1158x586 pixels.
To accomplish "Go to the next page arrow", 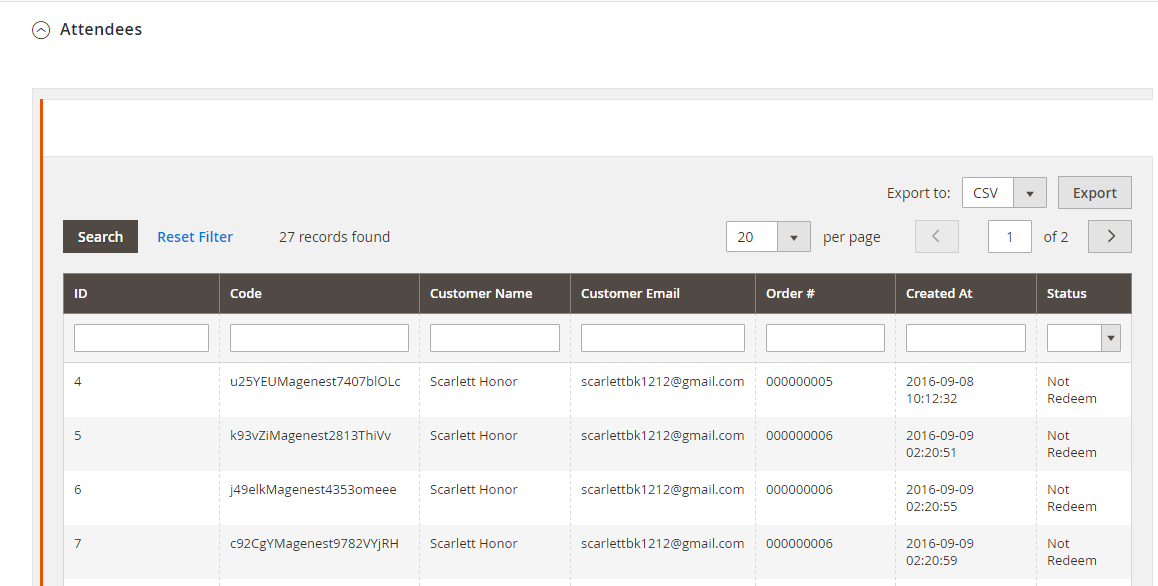I will 1110,236.
